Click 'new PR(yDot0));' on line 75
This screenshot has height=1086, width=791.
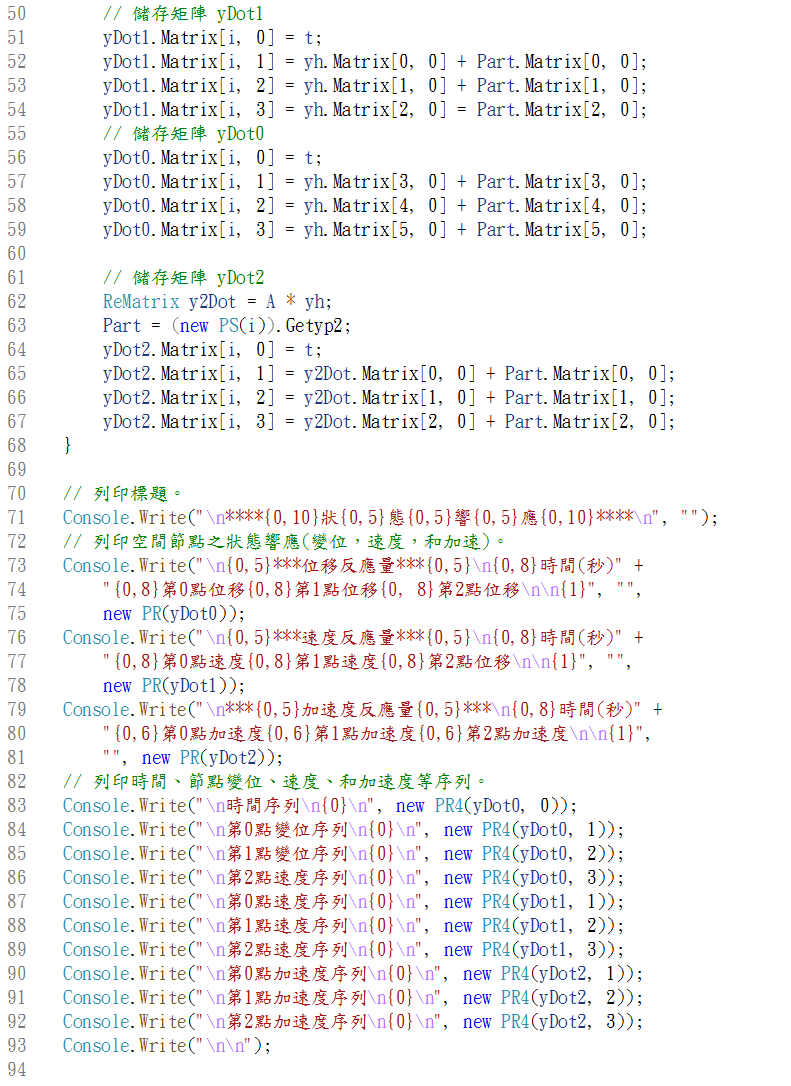174,614
